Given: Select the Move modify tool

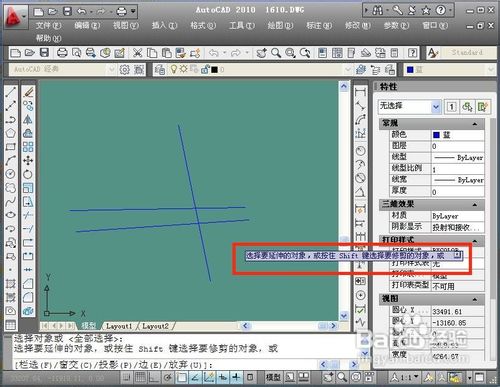Looking at the screenshot, I should coord(28,160).
